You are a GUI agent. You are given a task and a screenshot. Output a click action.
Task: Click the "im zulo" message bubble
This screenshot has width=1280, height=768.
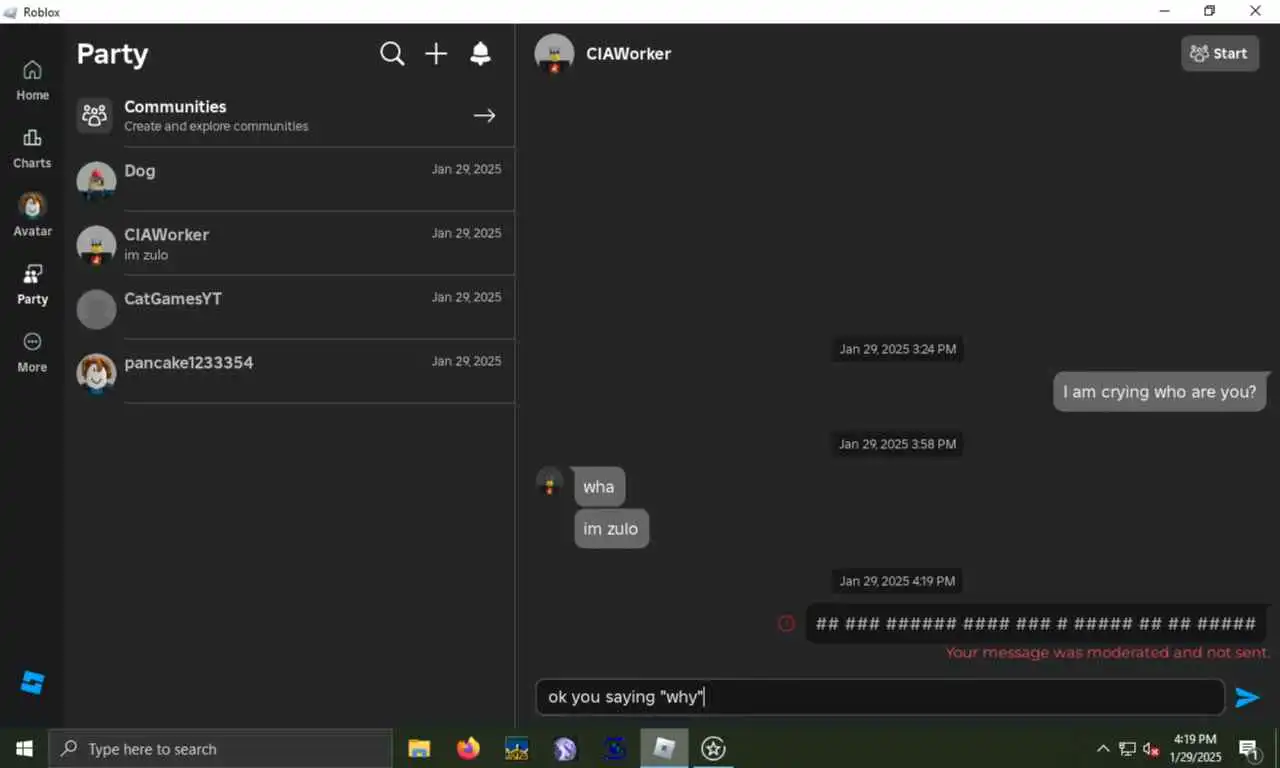tap(611, 529)
